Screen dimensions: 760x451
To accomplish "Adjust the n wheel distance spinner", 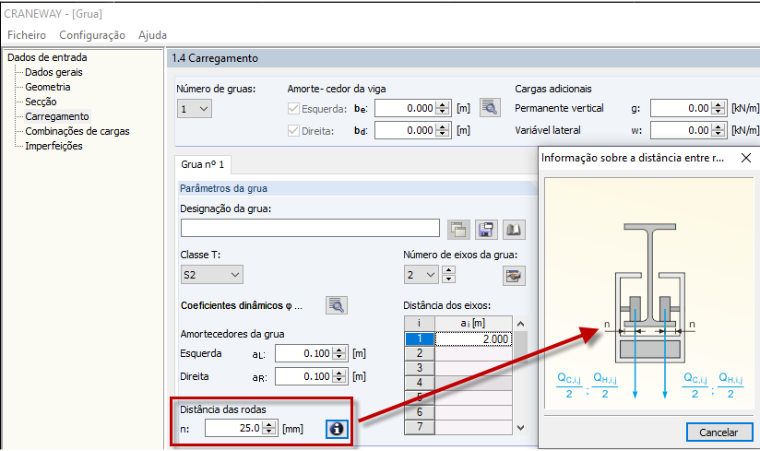I will [x=269, y=428].
